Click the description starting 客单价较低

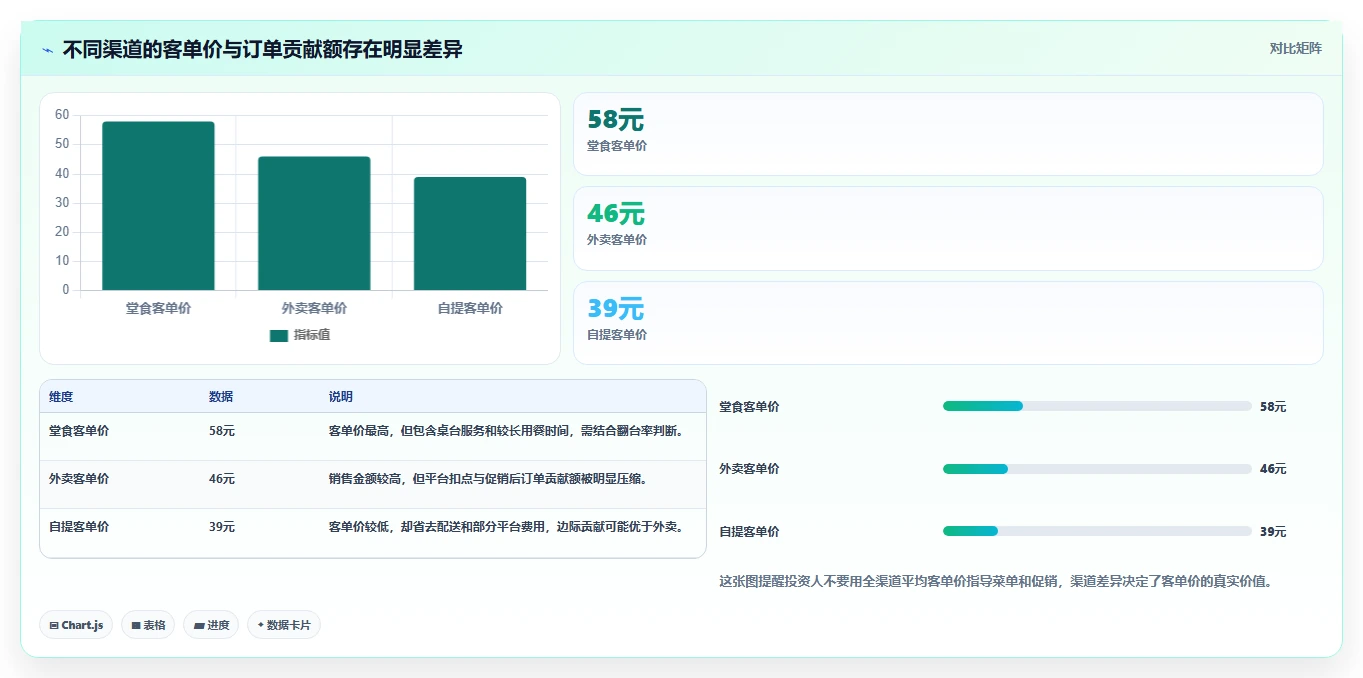click(508, 527)
